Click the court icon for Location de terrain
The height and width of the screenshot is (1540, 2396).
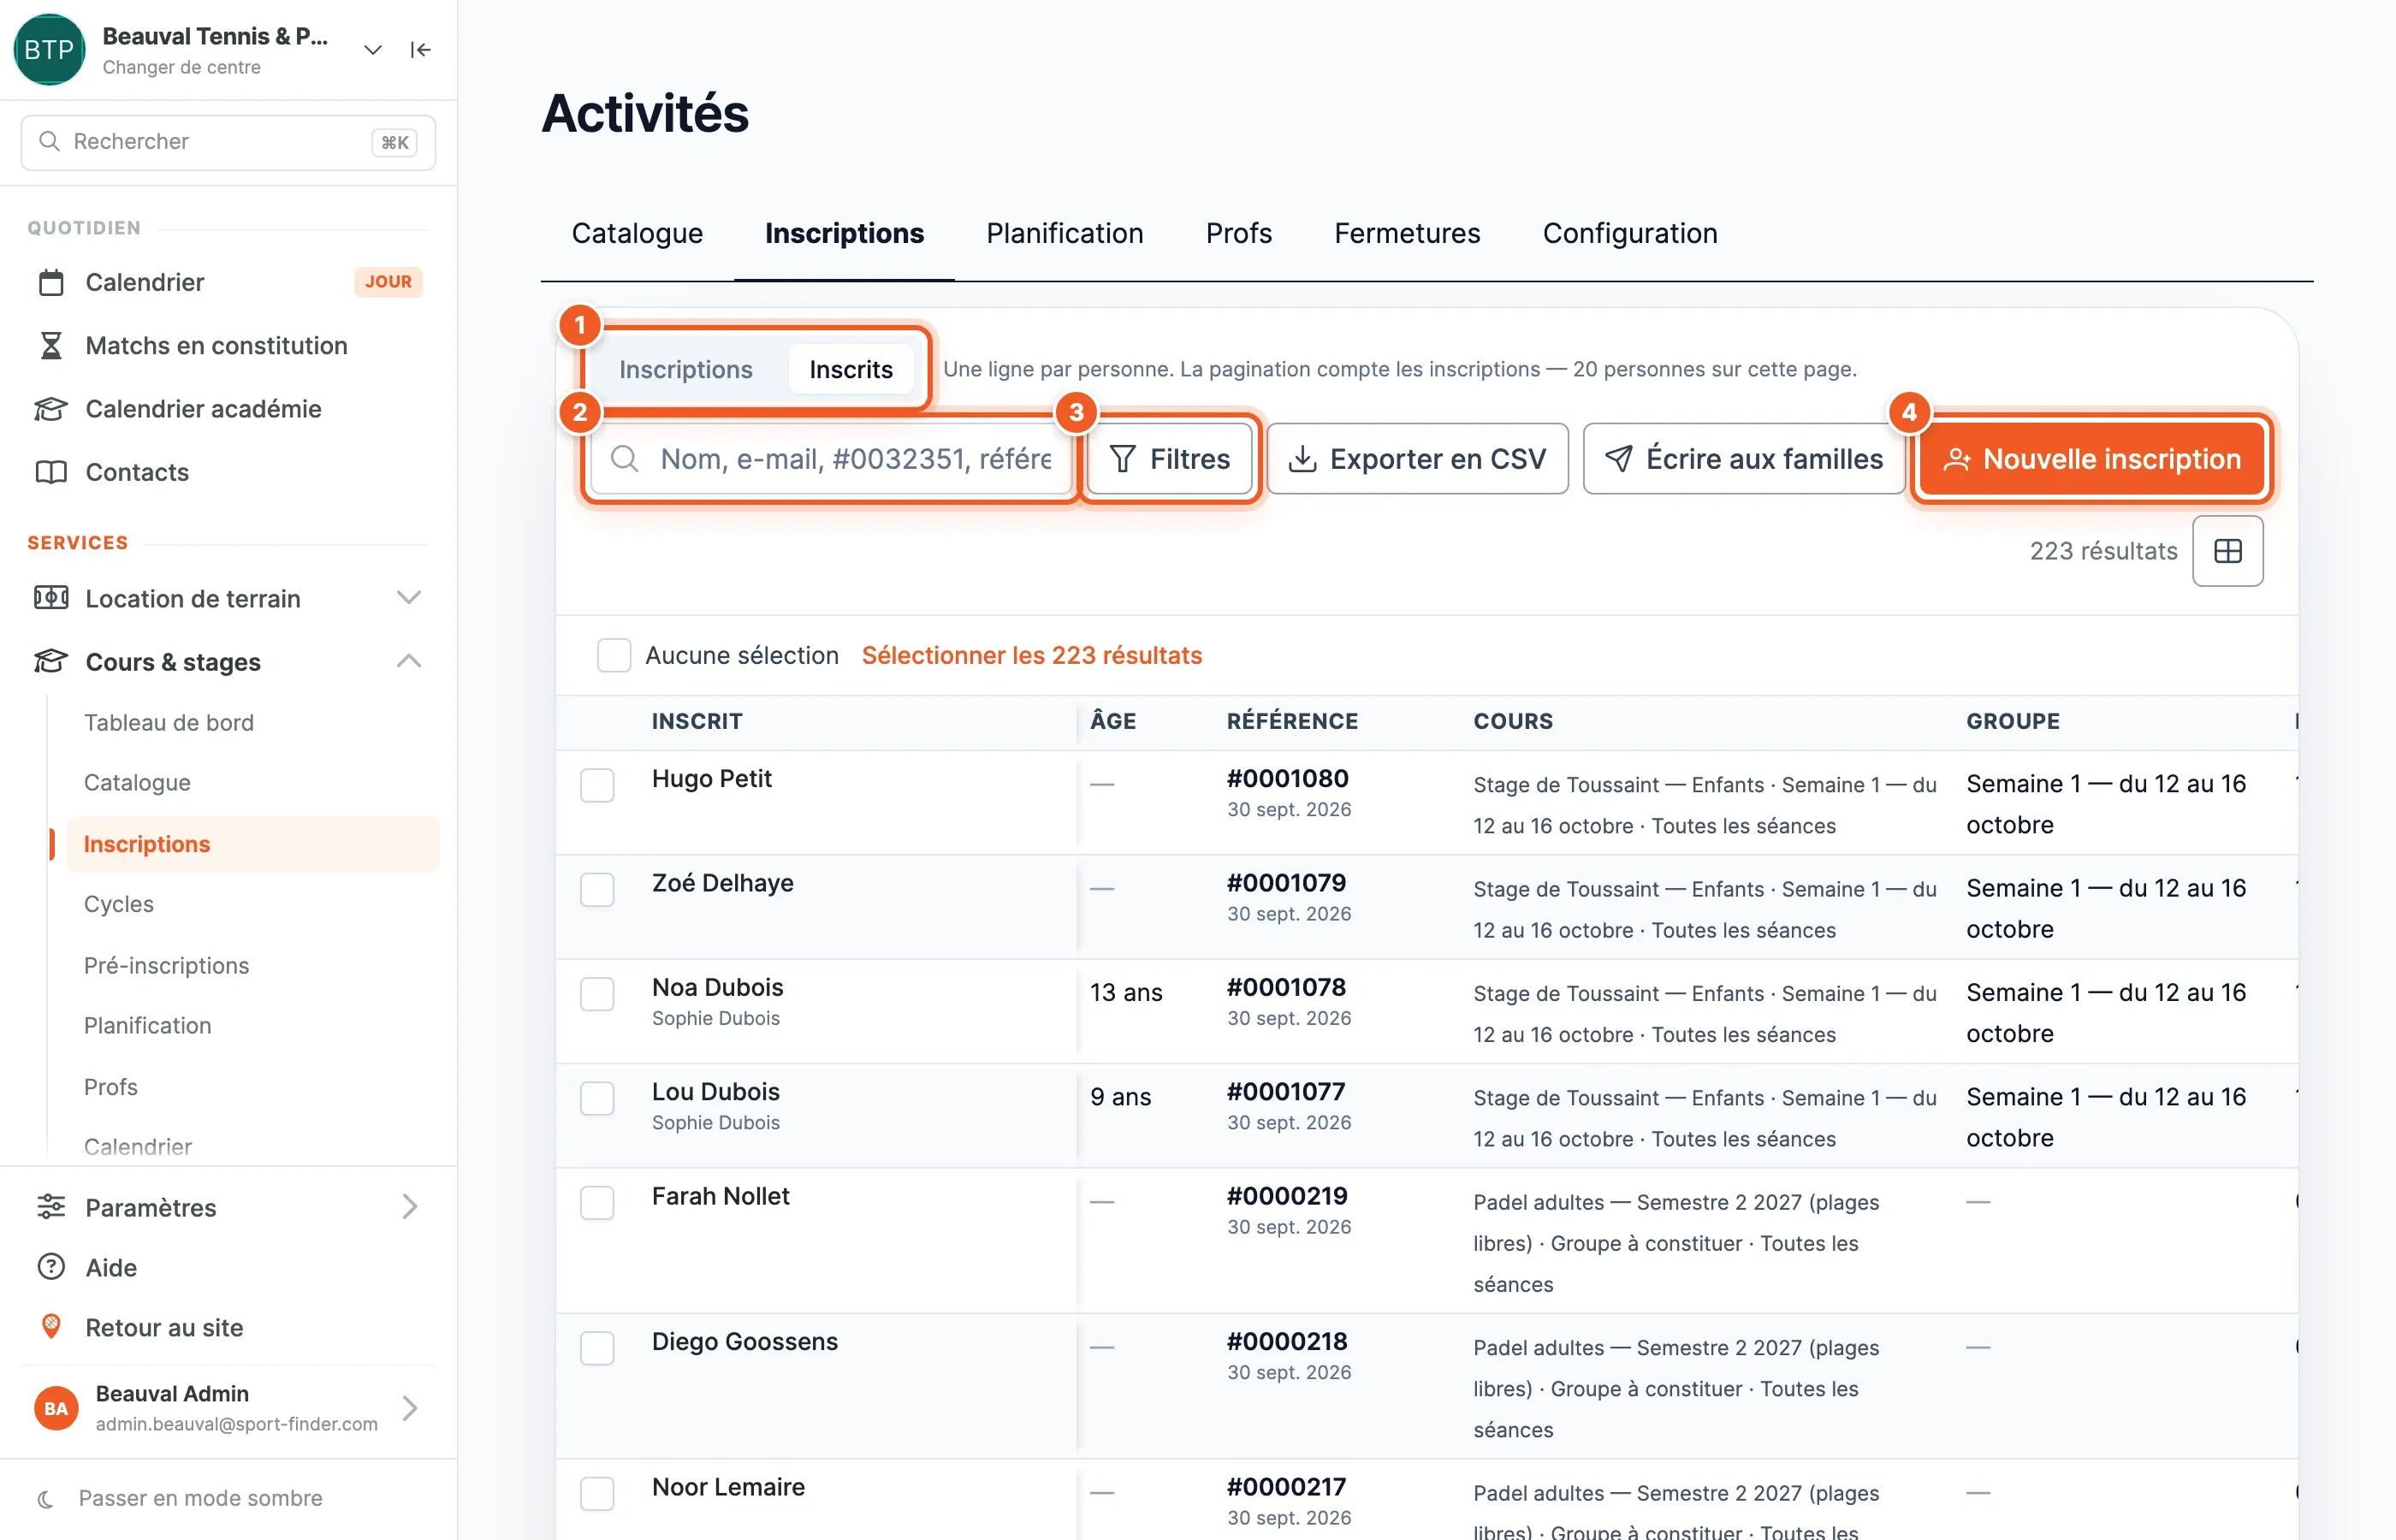click(51, 598)
